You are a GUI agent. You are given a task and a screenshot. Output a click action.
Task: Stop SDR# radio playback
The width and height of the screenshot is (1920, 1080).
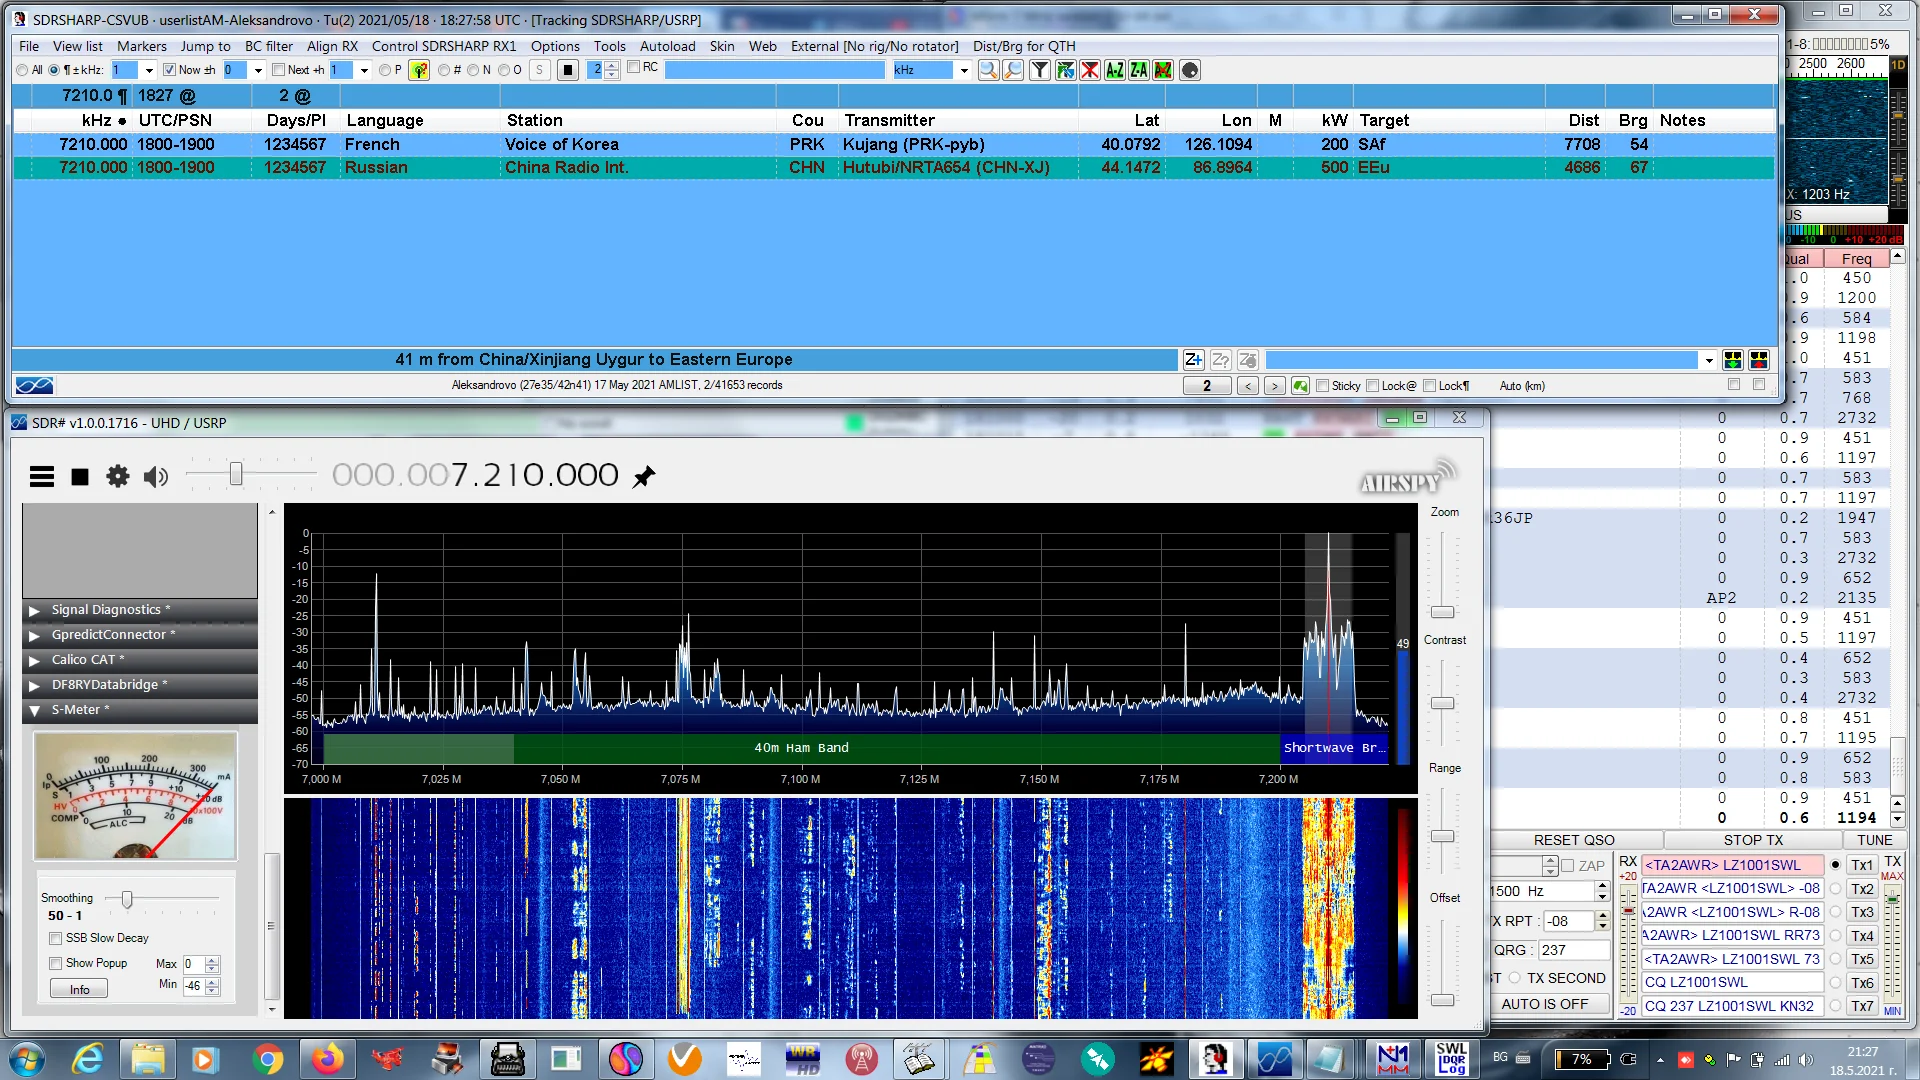(80, 477)
